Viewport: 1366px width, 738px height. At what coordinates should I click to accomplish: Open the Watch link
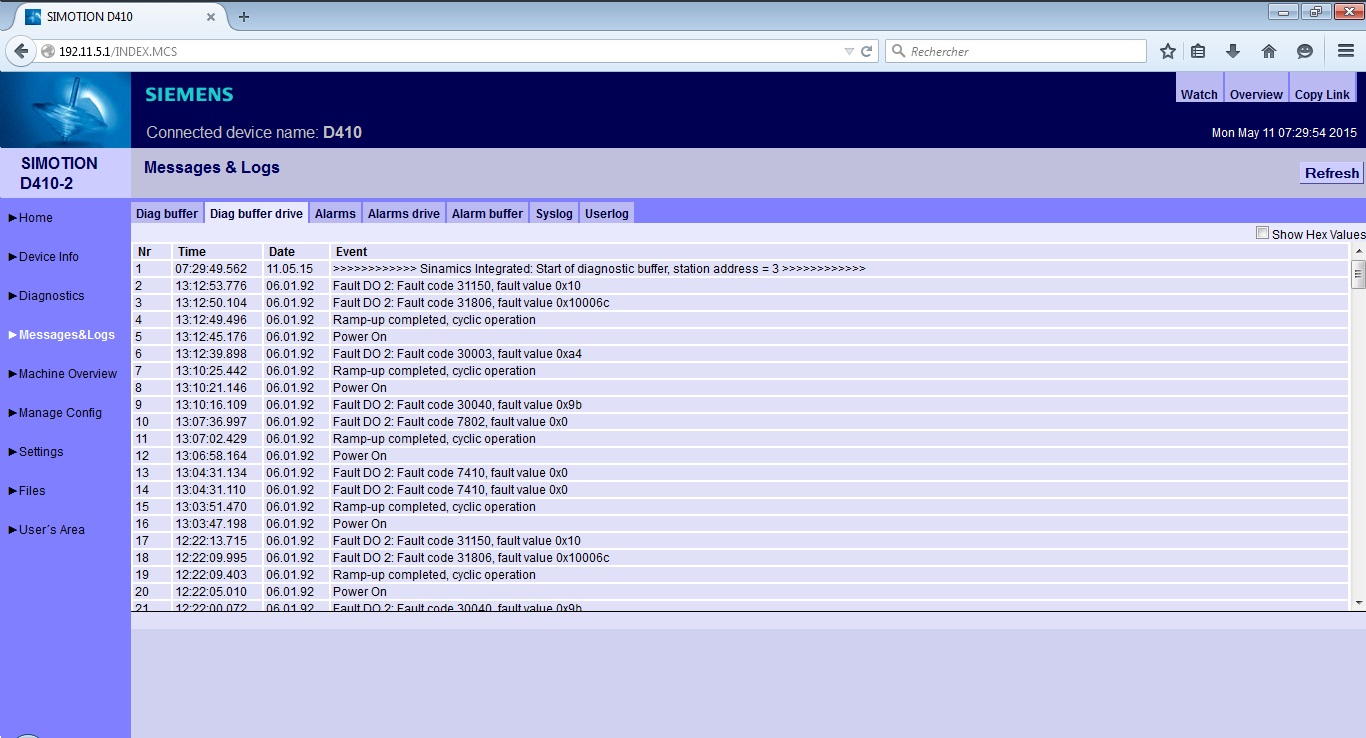(1199, 88)
